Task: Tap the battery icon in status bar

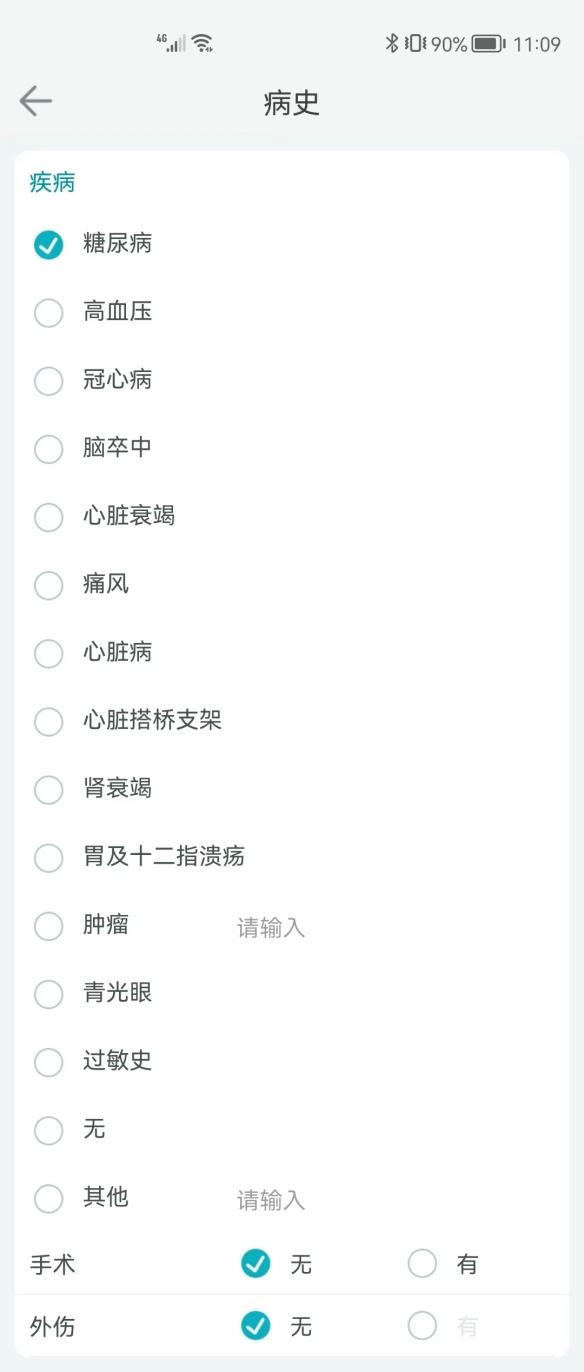Action: coord(488,43)
